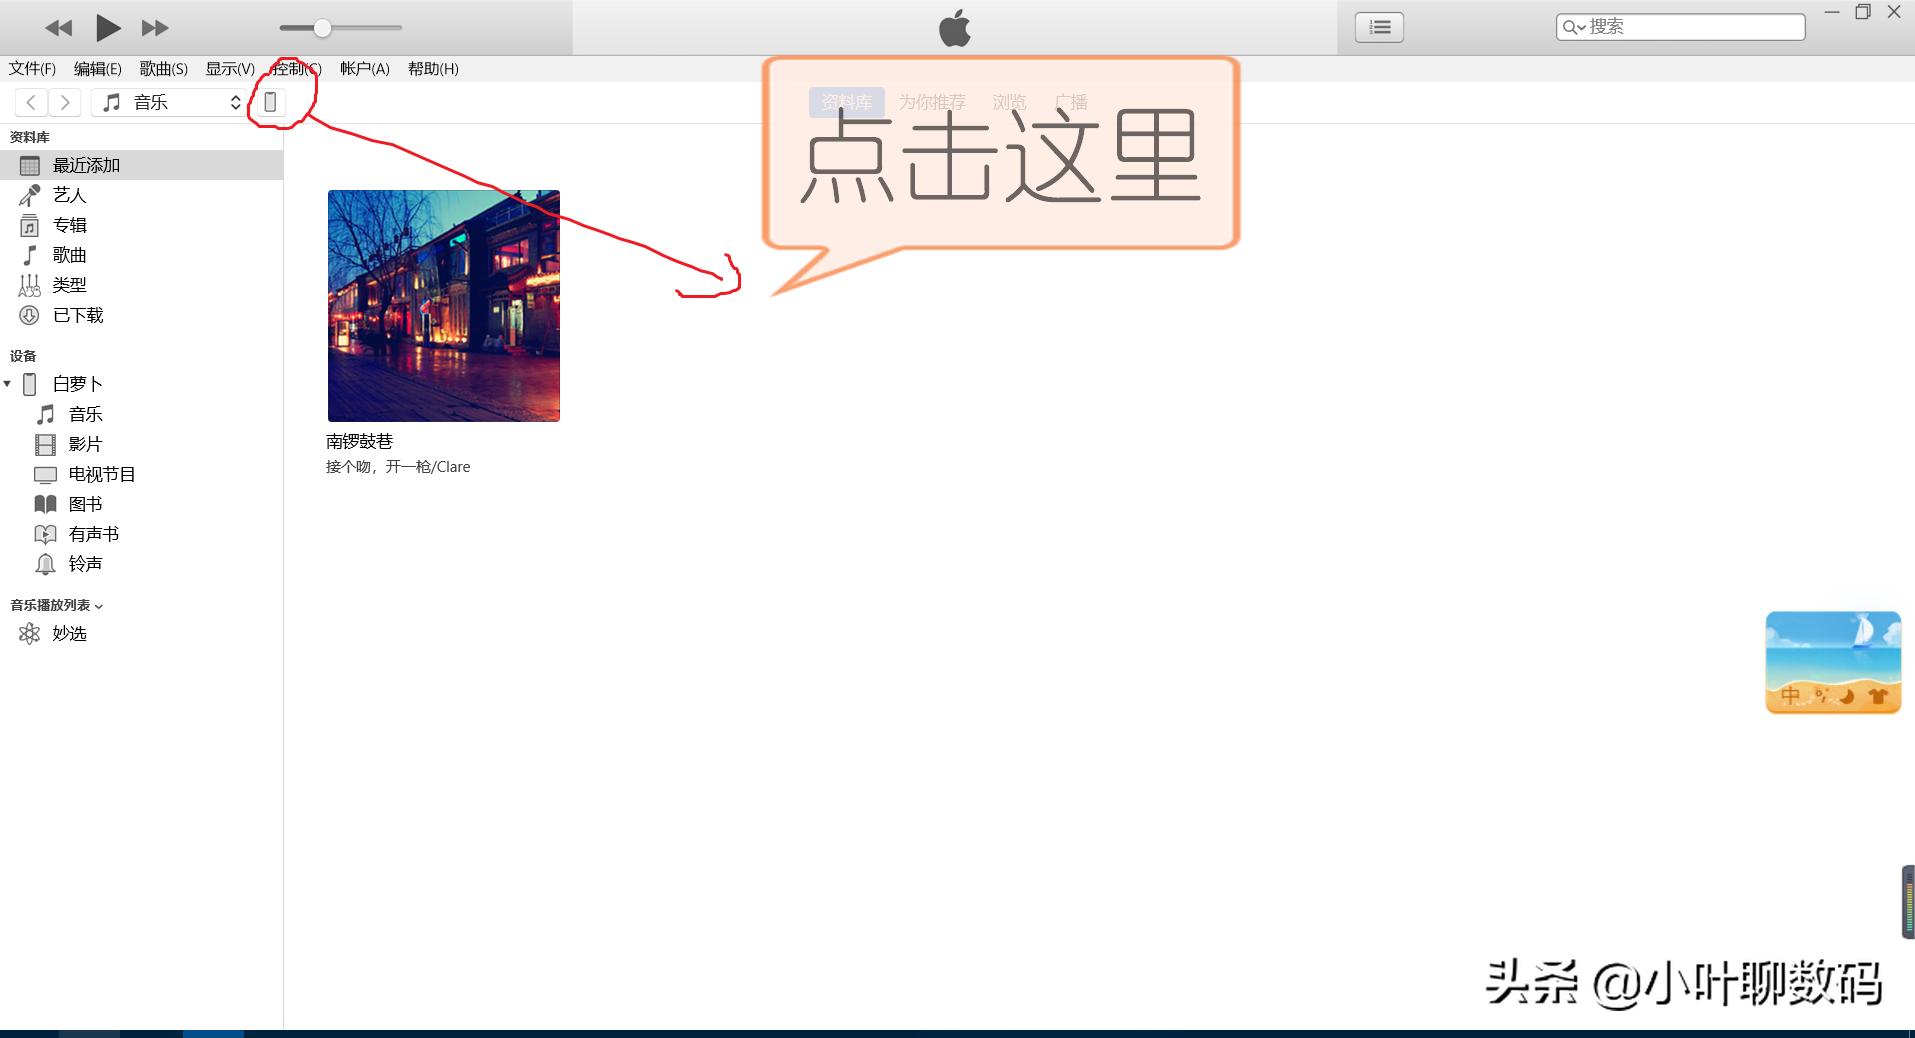Click the 有声书 audiobook icon
This screenshot has width=1915, height=1038.
coord(46,534)
